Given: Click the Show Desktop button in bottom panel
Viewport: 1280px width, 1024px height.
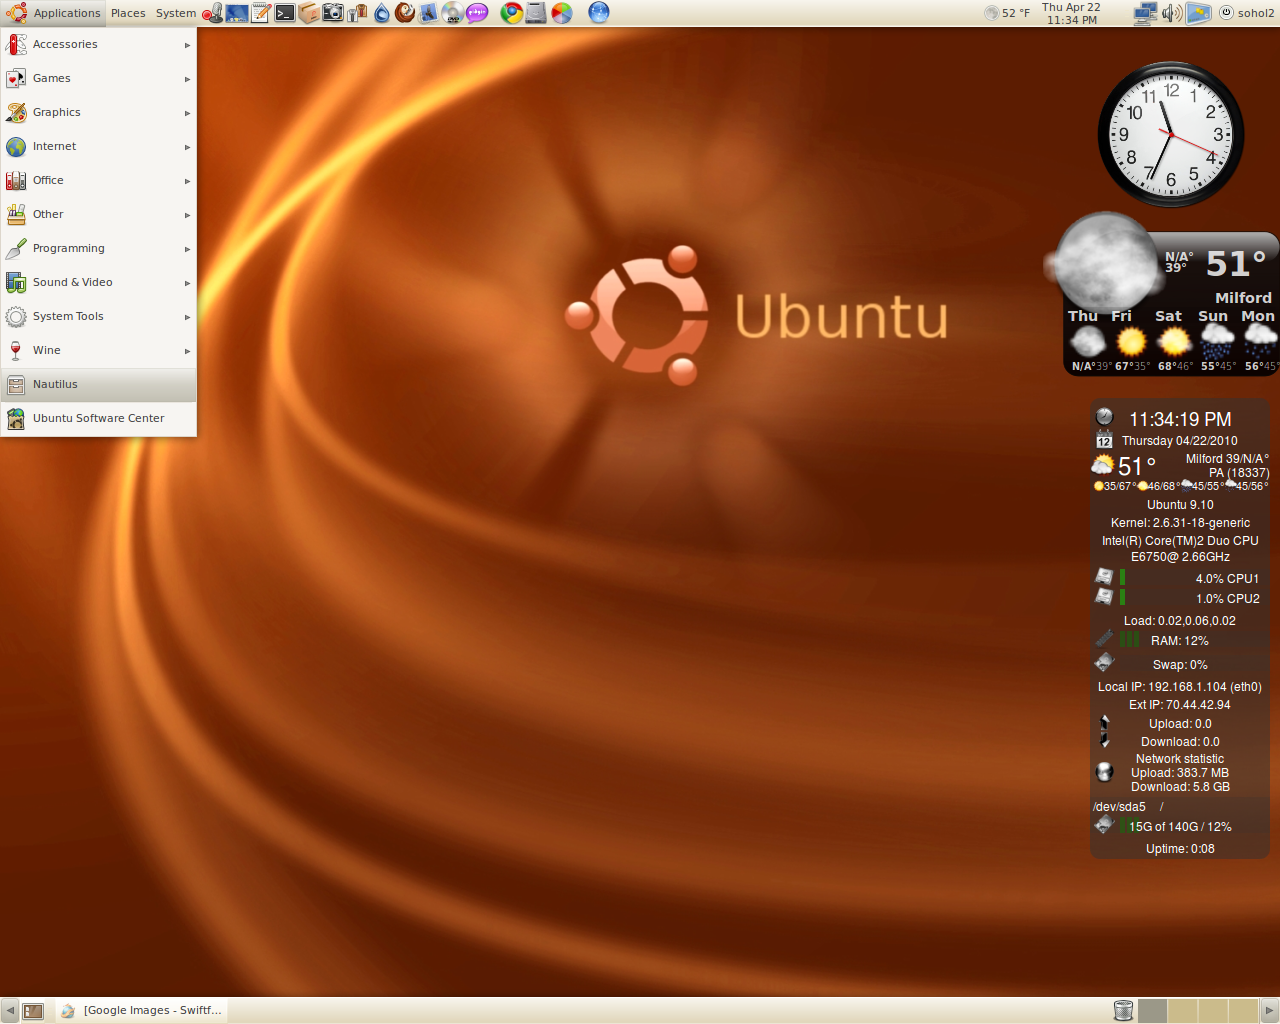Looking at the screenshot, I should tap(33, 1011).
